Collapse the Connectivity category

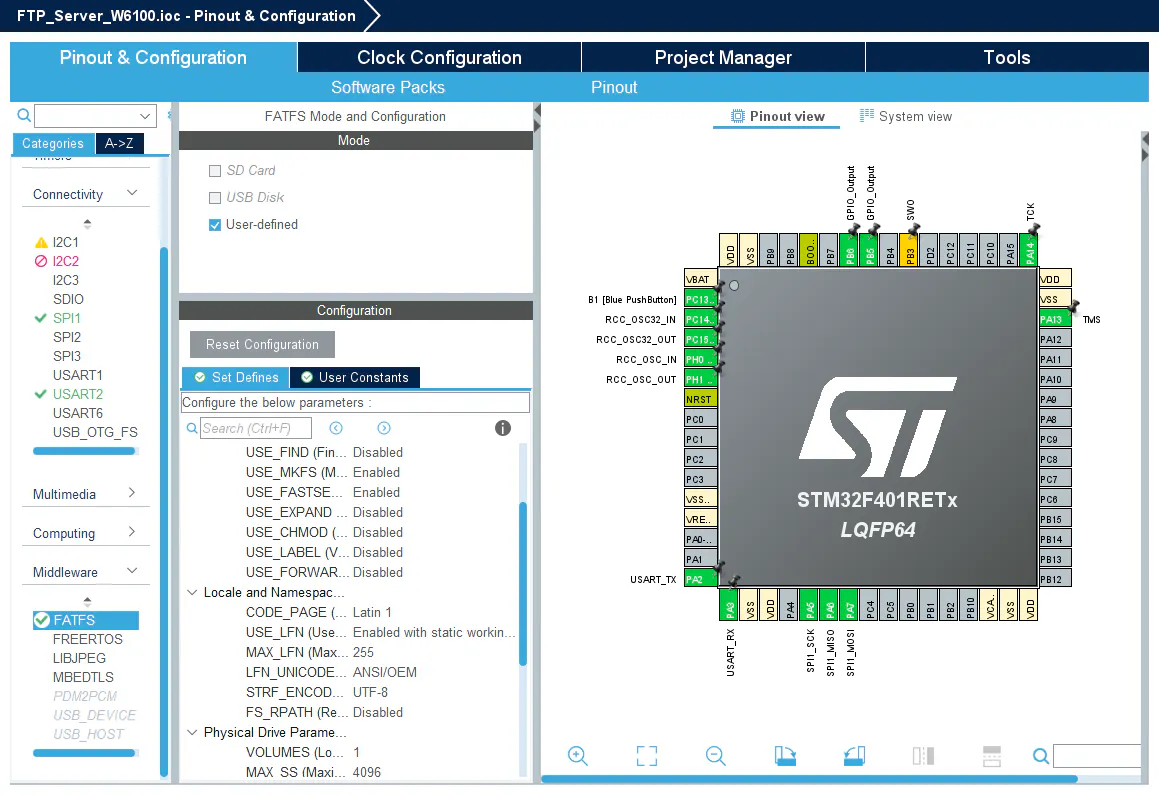coord(132,193)
